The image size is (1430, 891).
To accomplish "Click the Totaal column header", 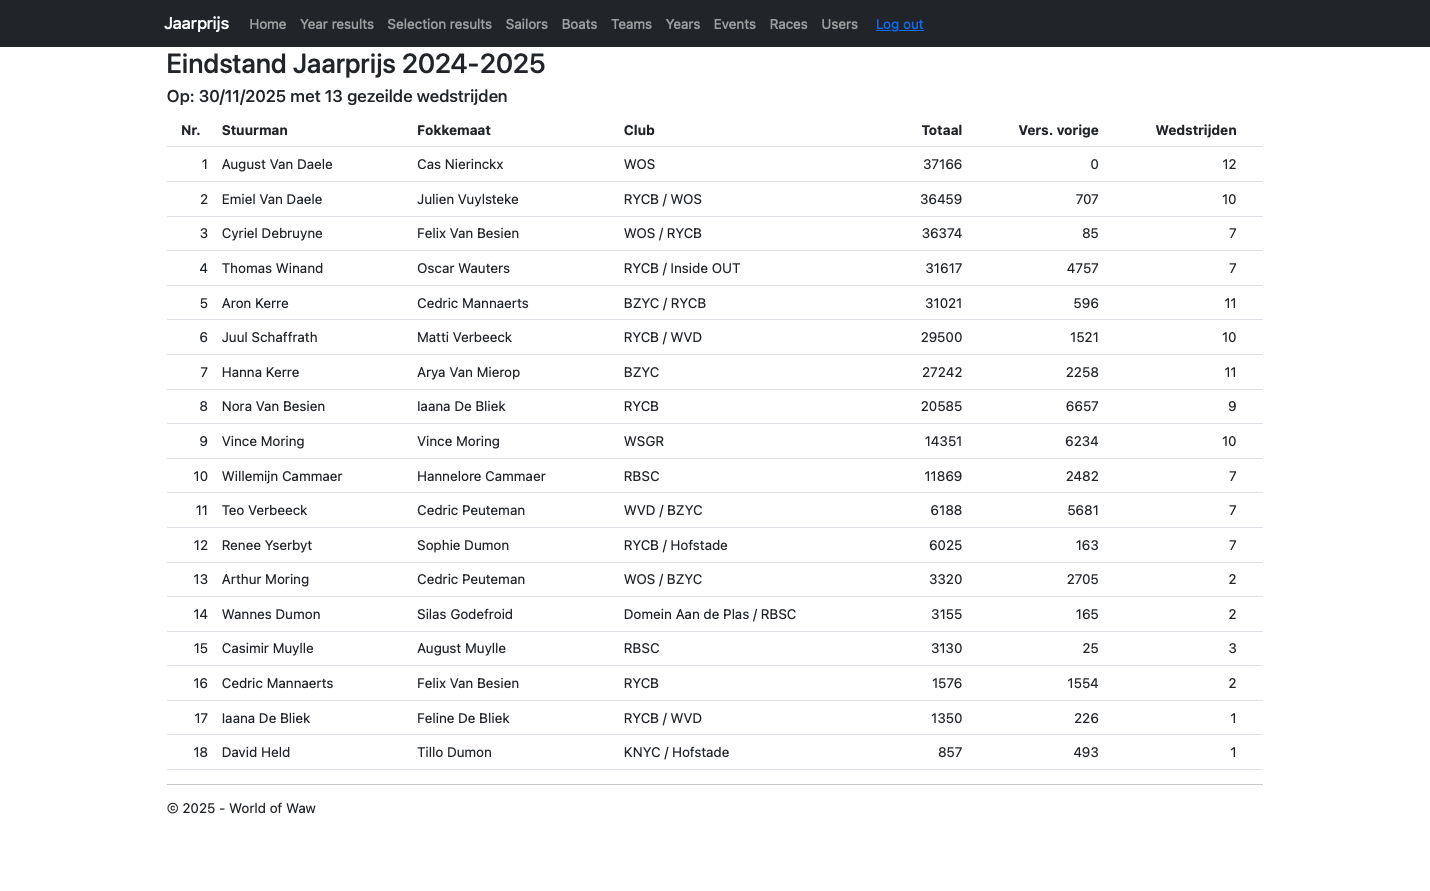I will [941, 130].
